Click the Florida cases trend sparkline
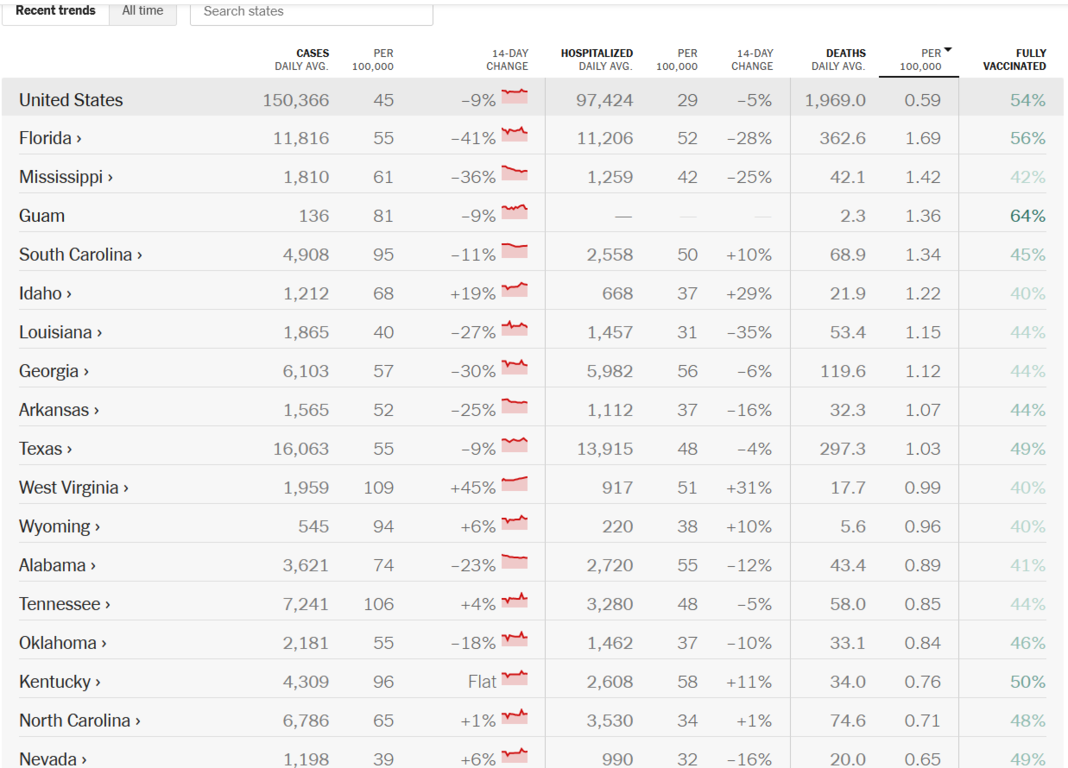1068x768 pixels. pos(514,135)
